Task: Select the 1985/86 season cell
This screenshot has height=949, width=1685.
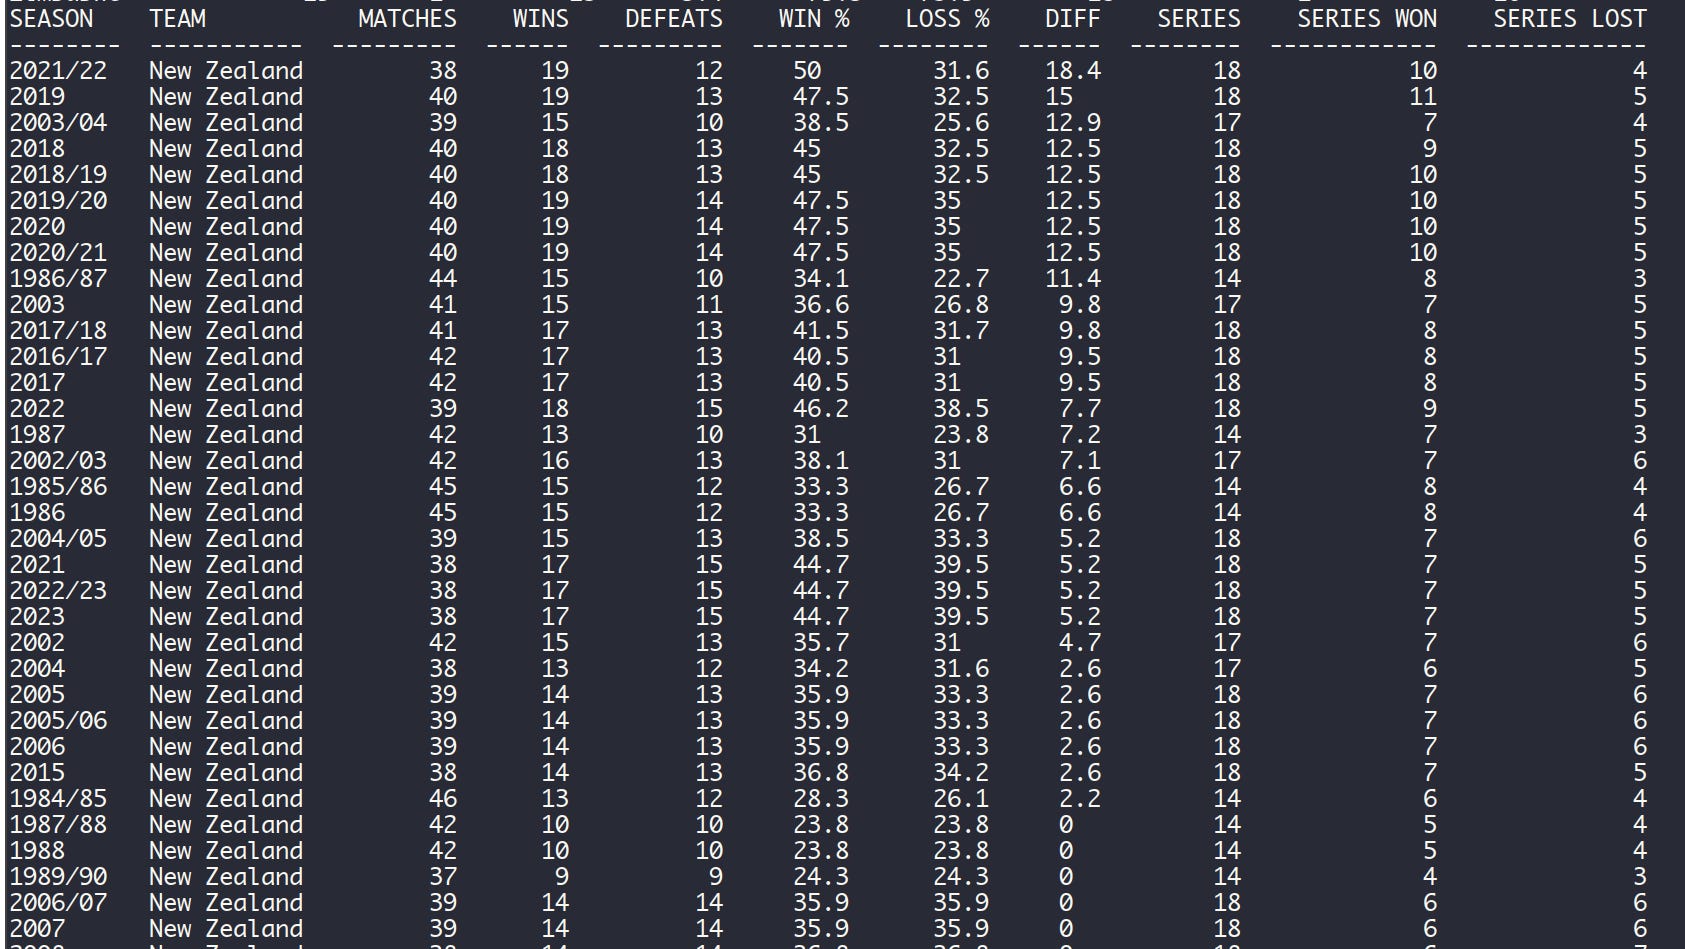Action: click(58, 487)
